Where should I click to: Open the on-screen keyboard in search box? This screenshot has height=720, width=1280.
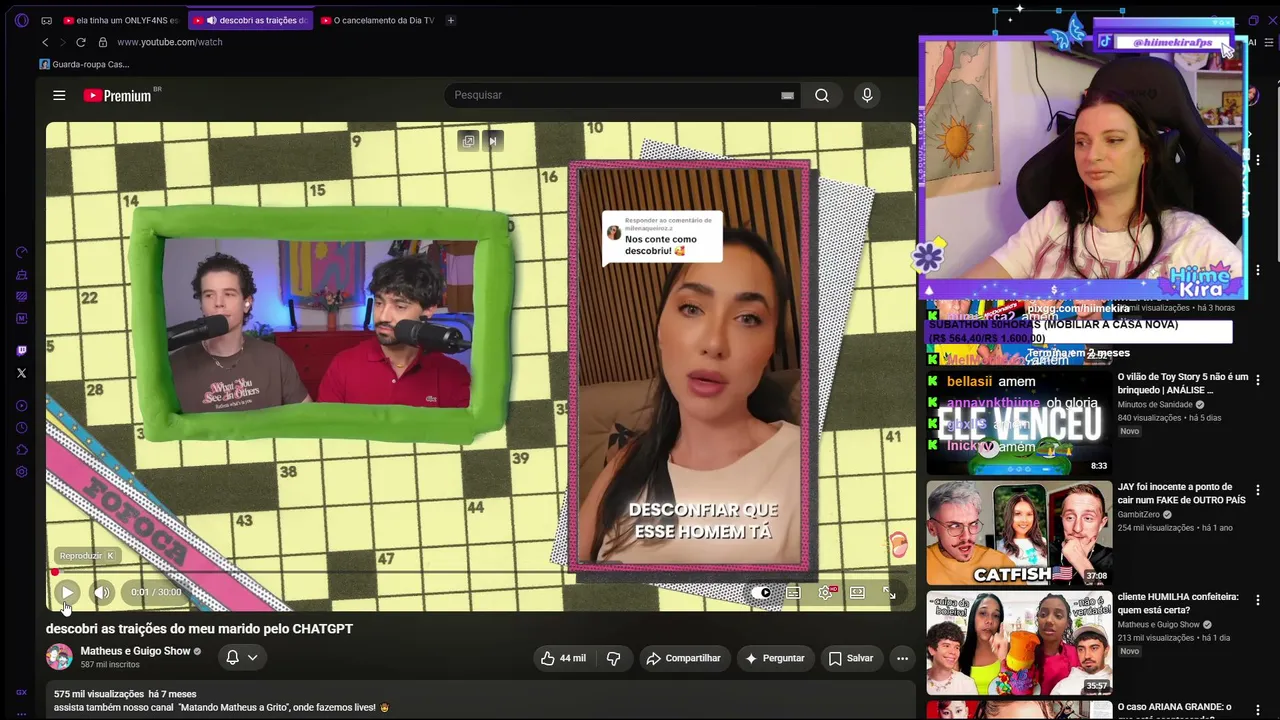click(787, 95)
